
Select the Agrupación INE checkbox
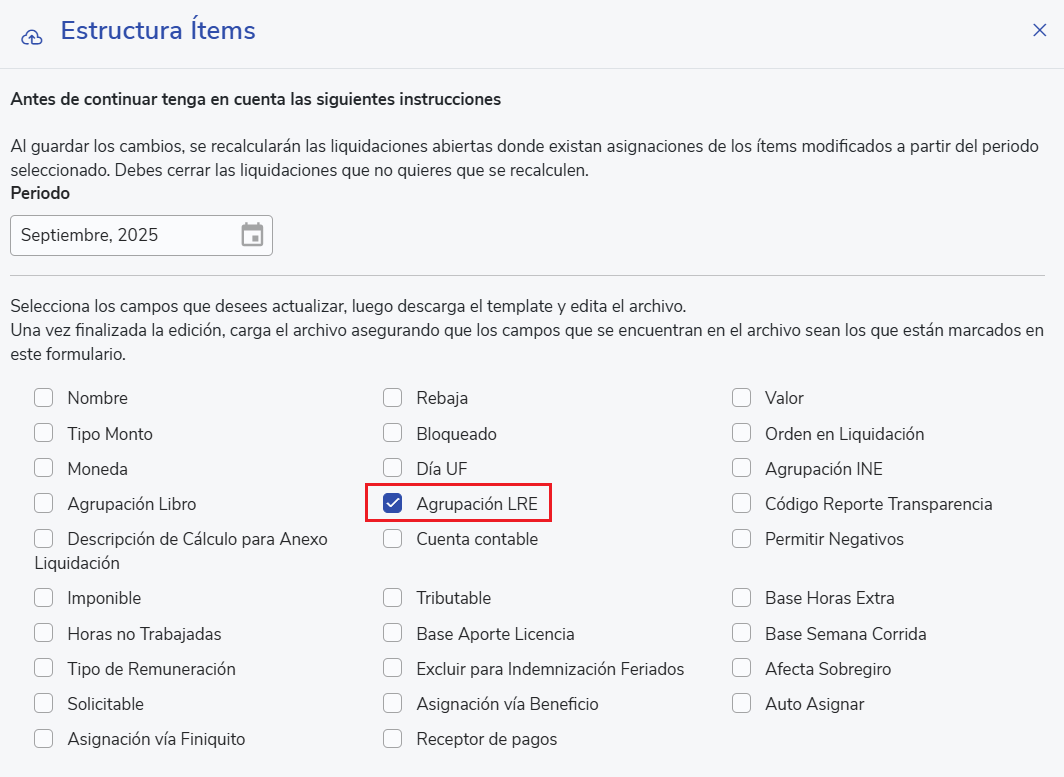741,468
